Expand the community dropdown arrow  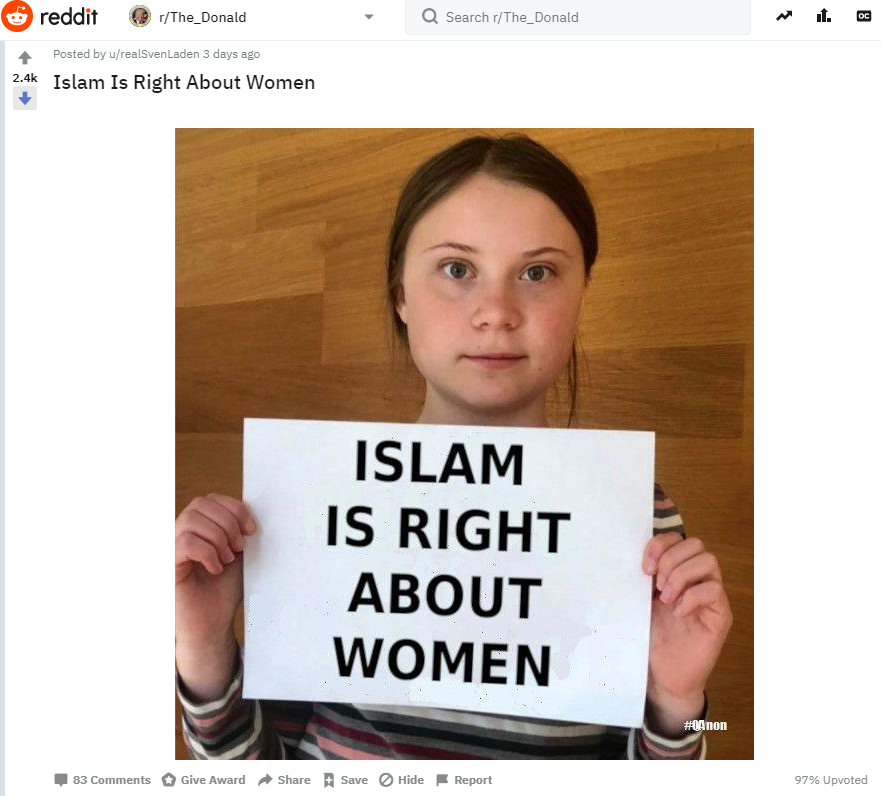pos(369,17)
